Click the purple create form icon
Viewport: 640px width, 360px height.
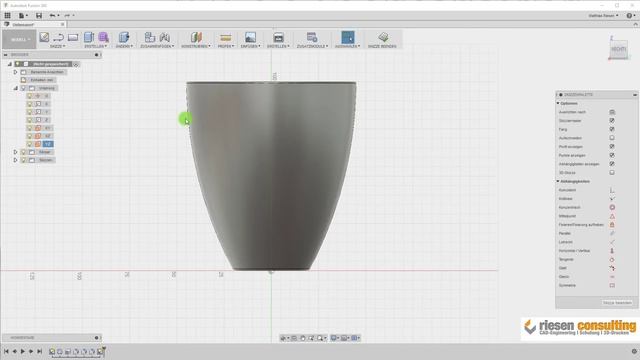coord(103,37)
